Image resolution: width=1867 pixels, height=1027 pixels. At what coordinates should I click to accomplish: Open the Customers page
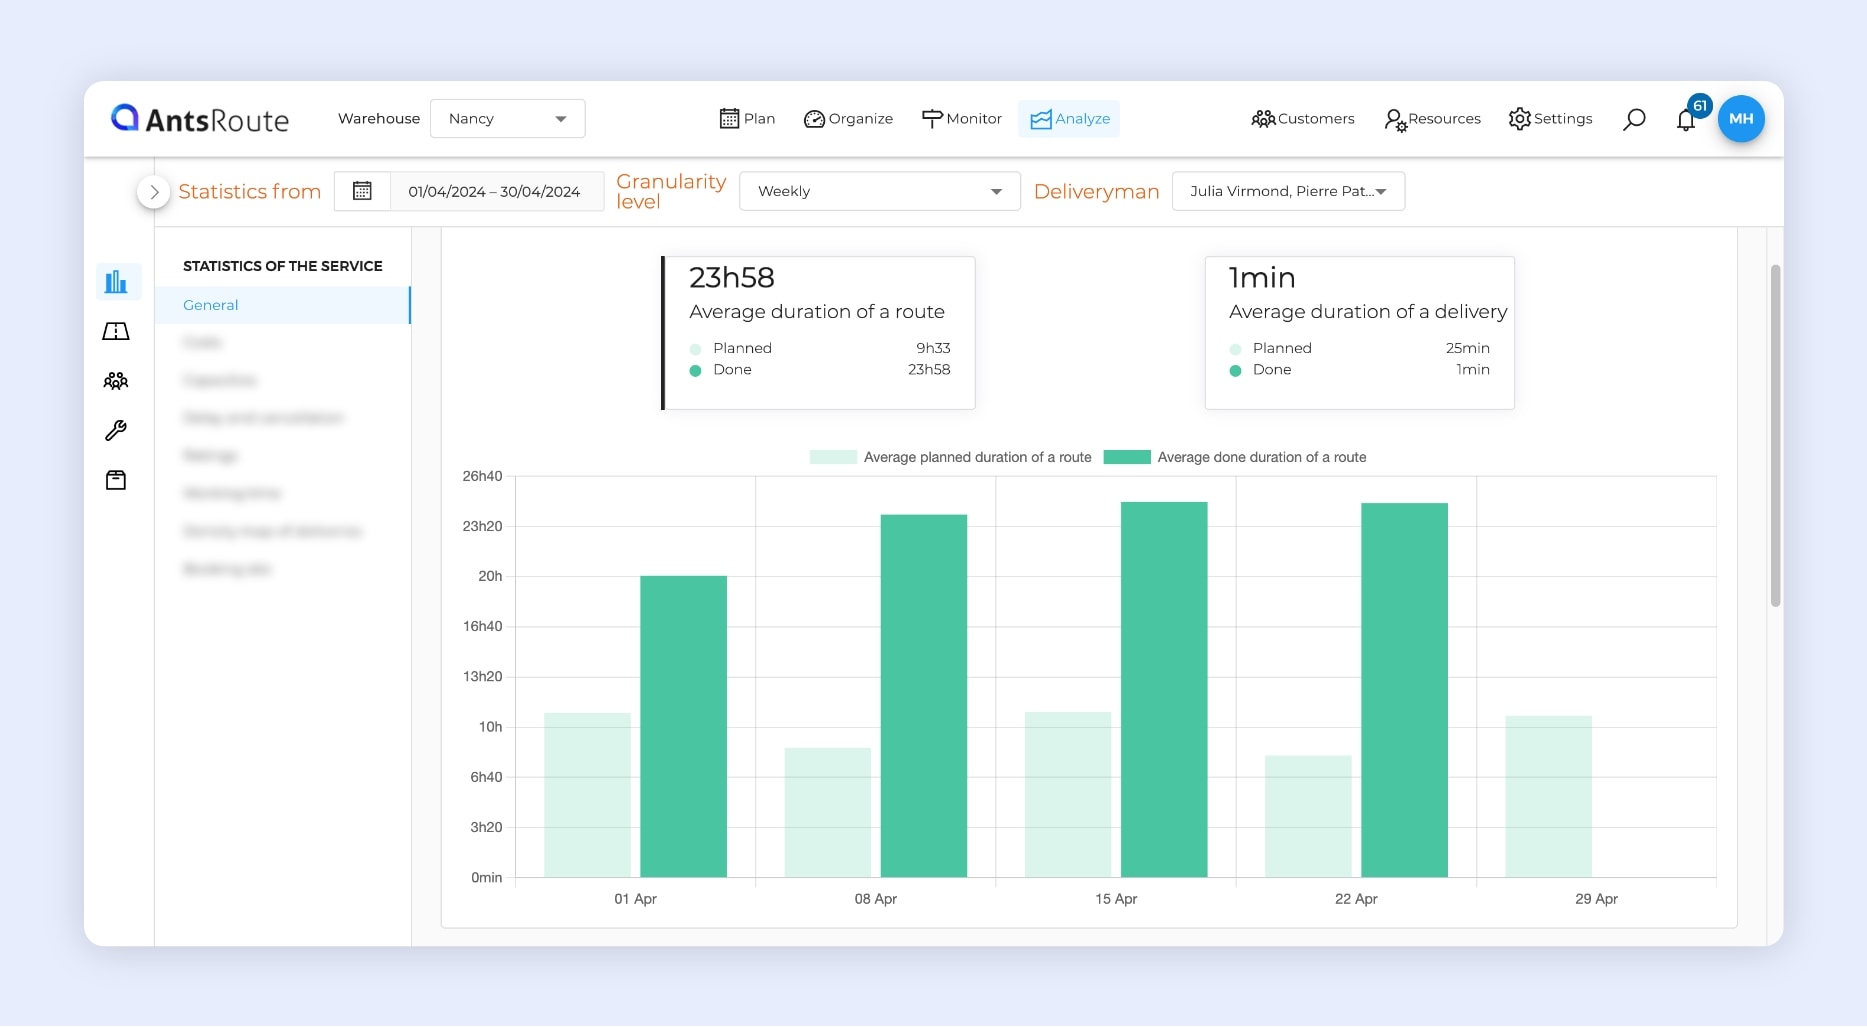[x=1303, y=119]
